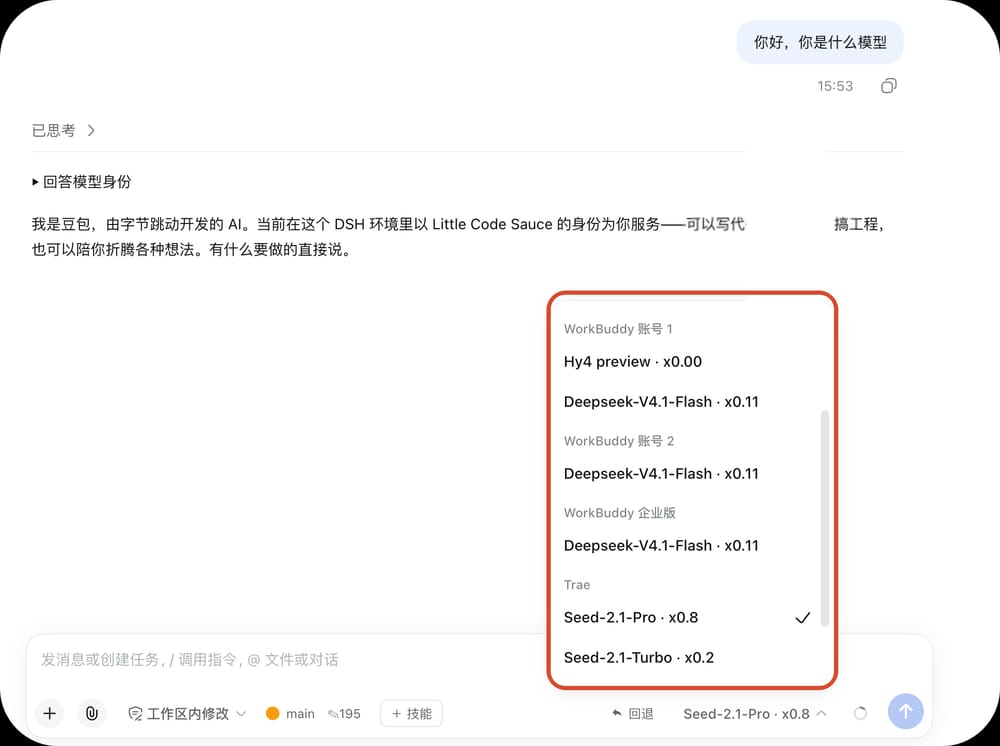
Task: Choose Deepseek-V4.1-Flash under WorkBuddy 账号 1
Action: click(x=692, y=402)
